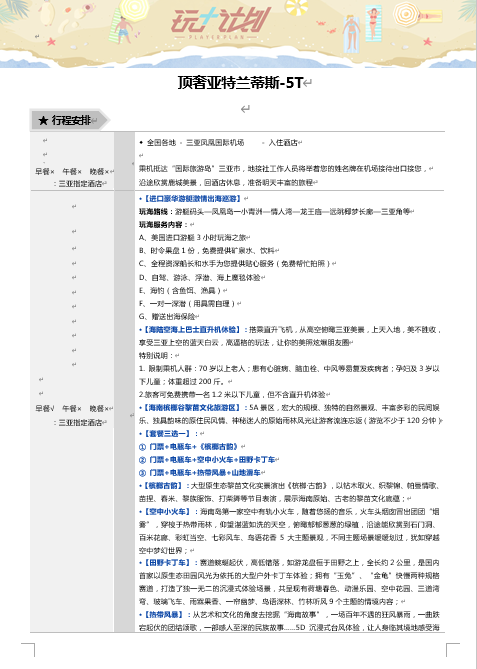Click item 'E、海钓（含鱼饵、渔具）'
477x669 pixels.
coord(180,291)
